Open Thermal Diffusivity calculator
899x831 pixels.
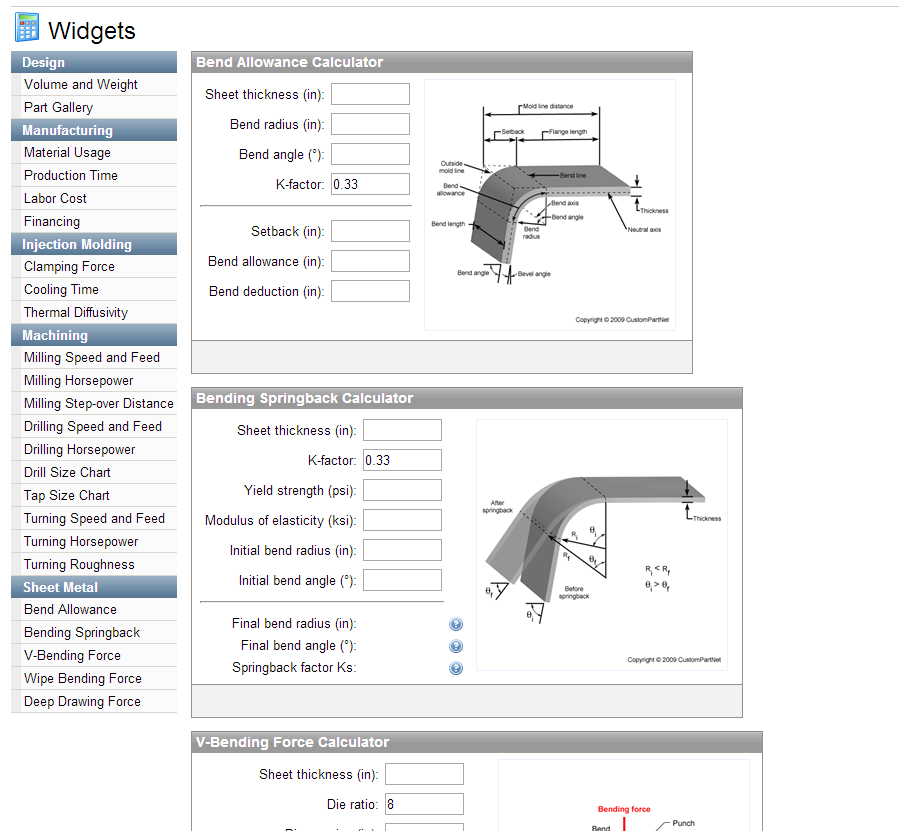76,313
